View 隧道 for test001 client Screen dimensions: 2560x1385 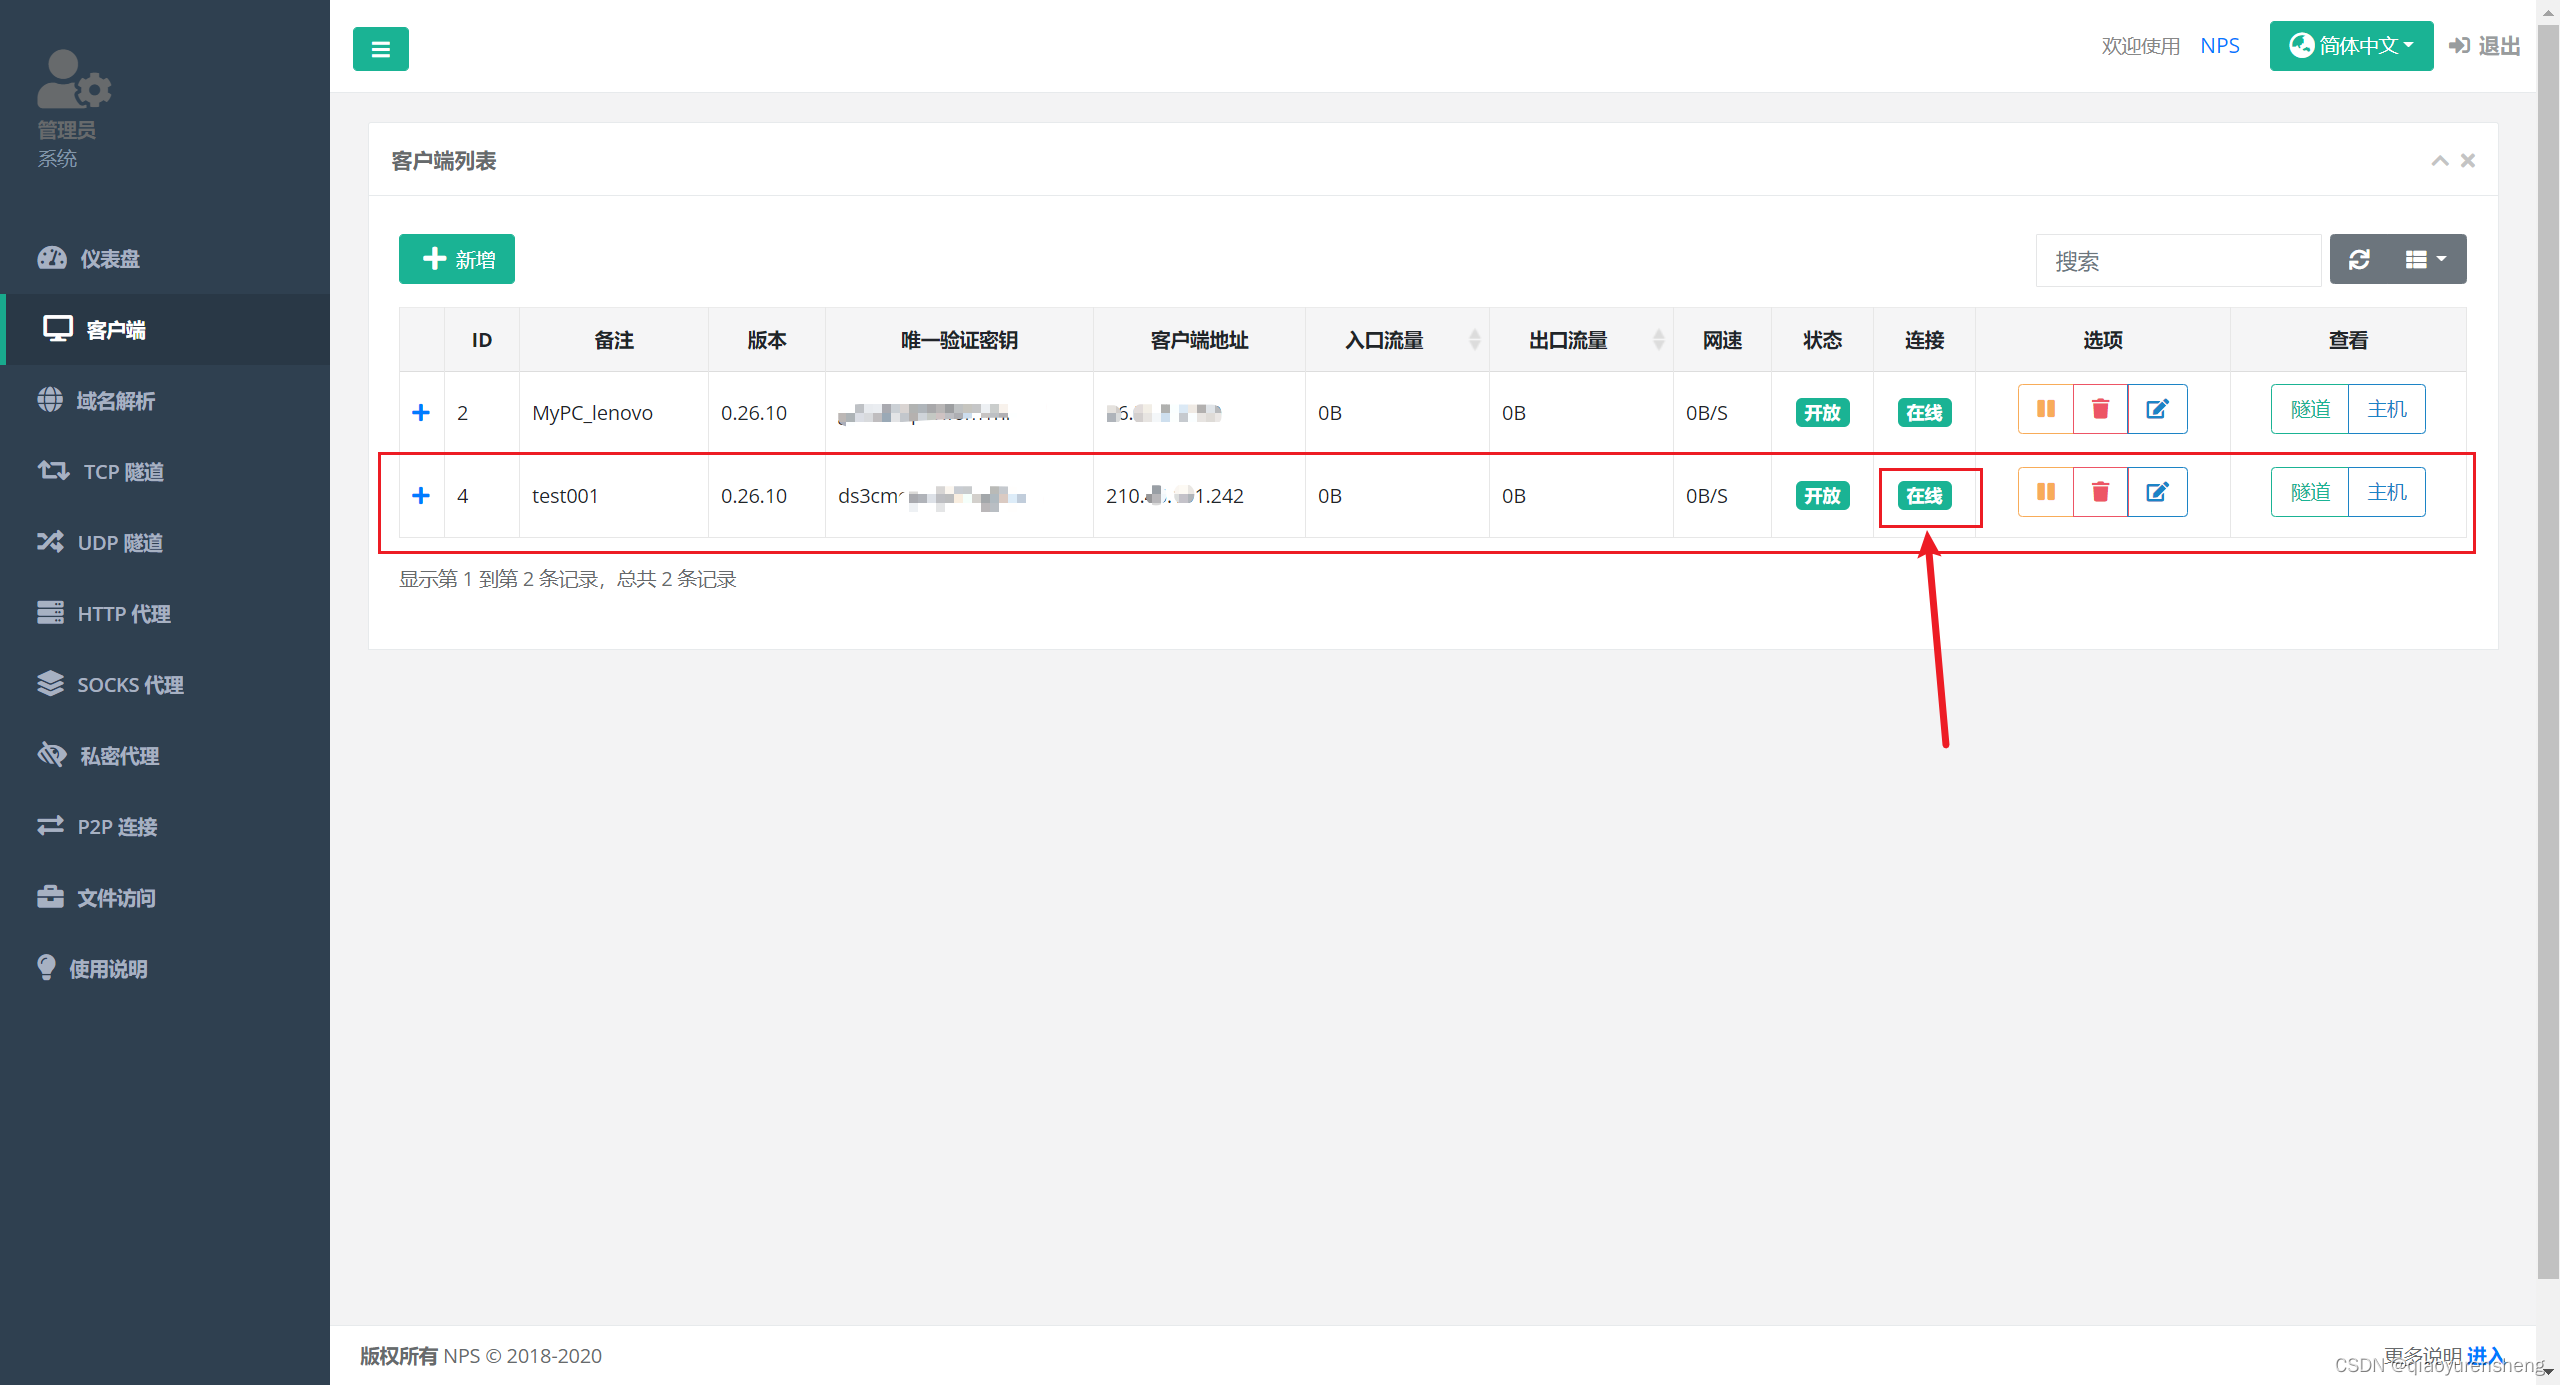point(2309,492)
